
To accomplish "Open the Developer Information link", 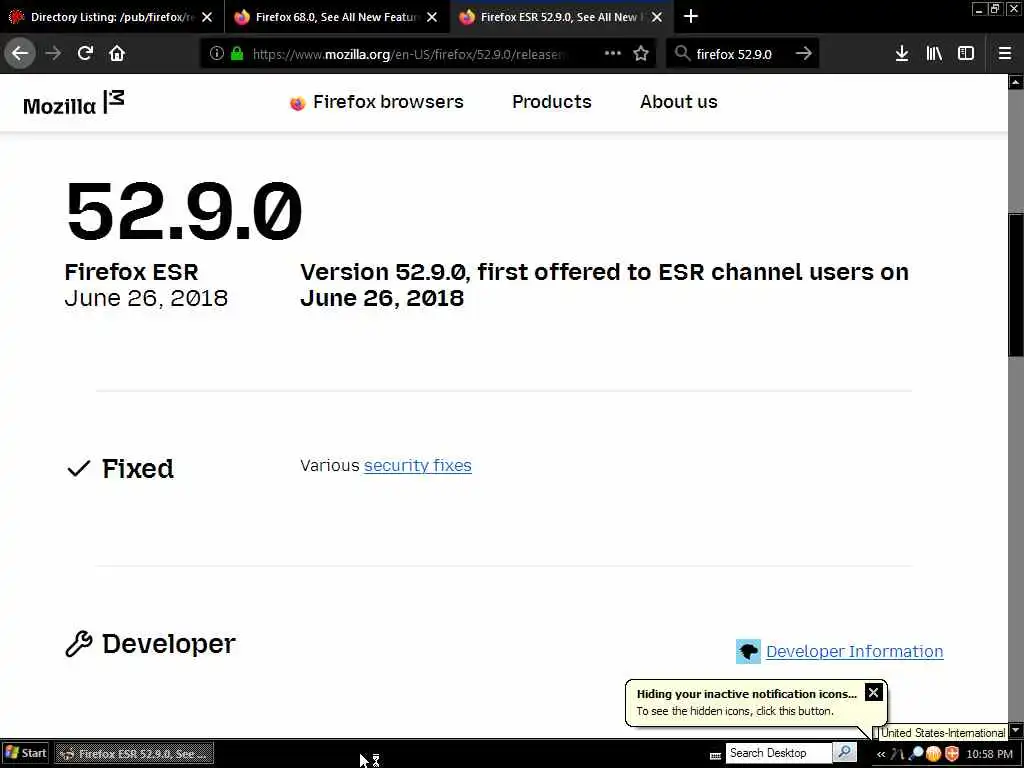I will tap(854, 651).
